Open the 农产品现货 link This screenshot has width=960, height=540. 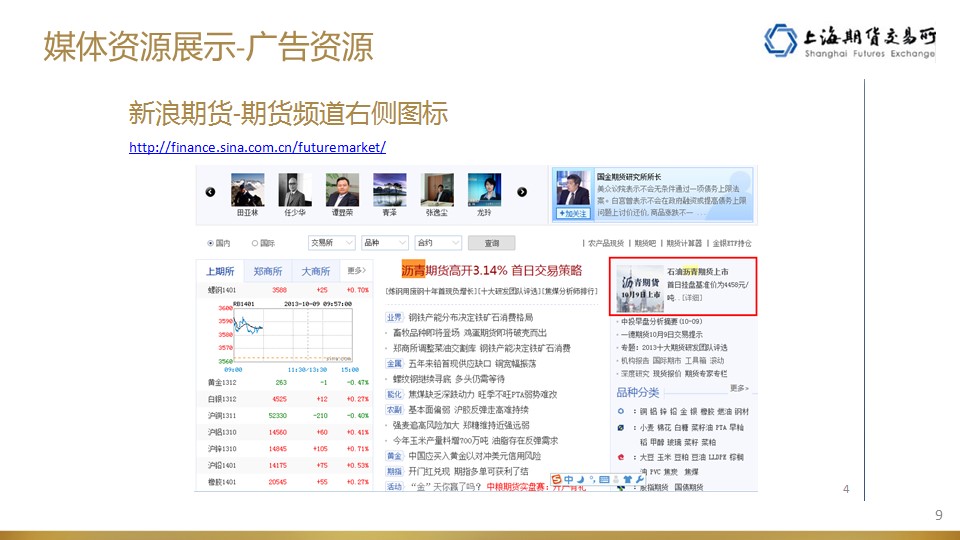point(606,243)
